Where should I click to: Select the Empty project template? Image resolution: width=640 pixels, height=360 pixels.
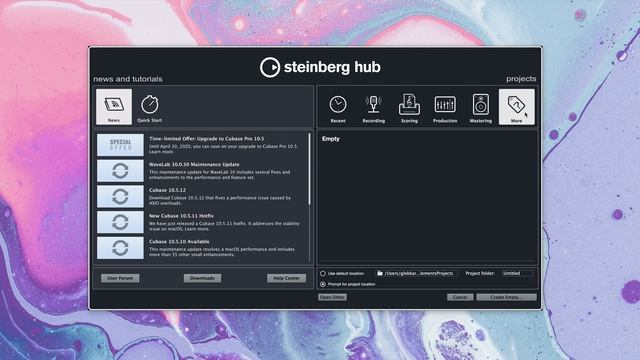coord(331,139)
